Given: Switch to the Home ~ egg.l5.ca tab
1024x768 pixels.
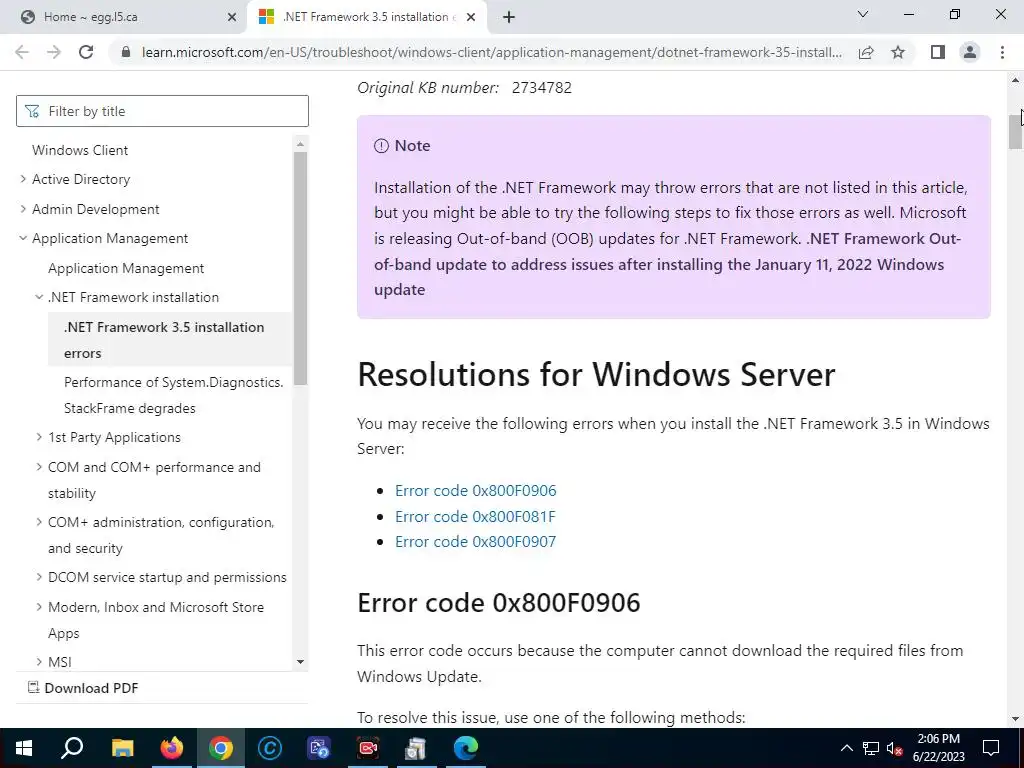Looking at the screenshot, I should pyautogui.click(x=124, y=17).
